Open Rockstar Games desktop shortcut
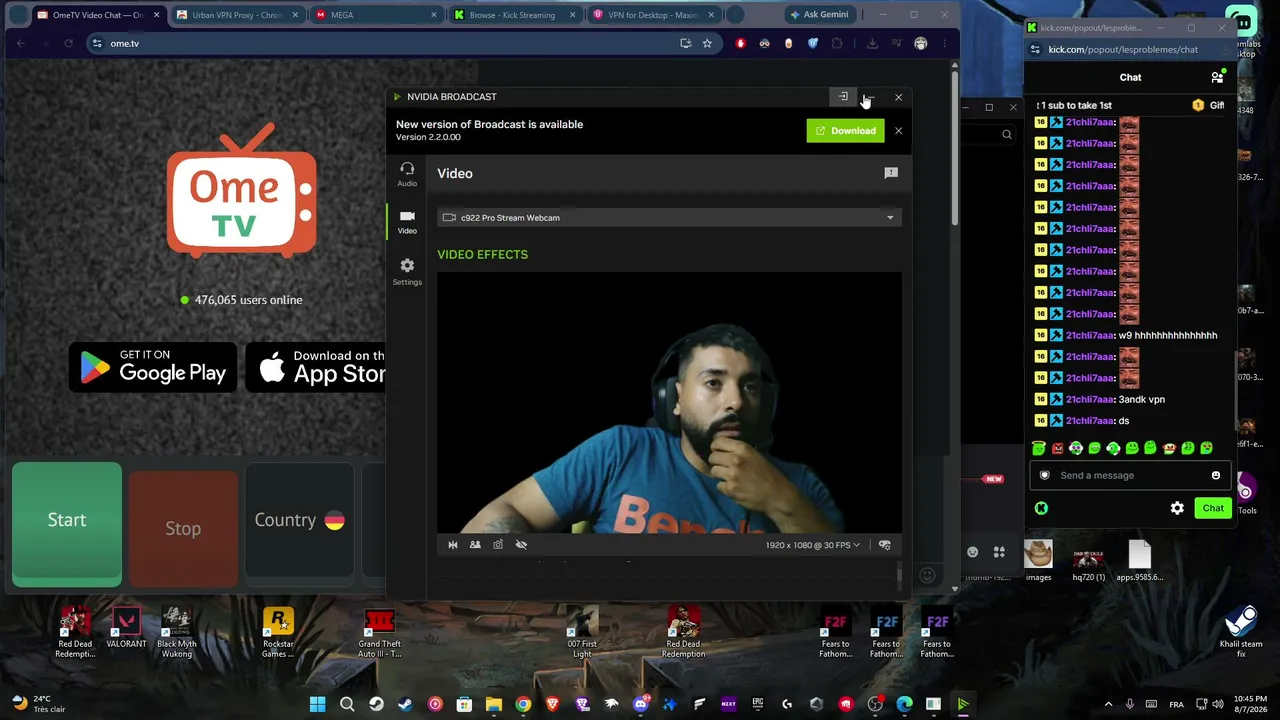 point(278,632)
